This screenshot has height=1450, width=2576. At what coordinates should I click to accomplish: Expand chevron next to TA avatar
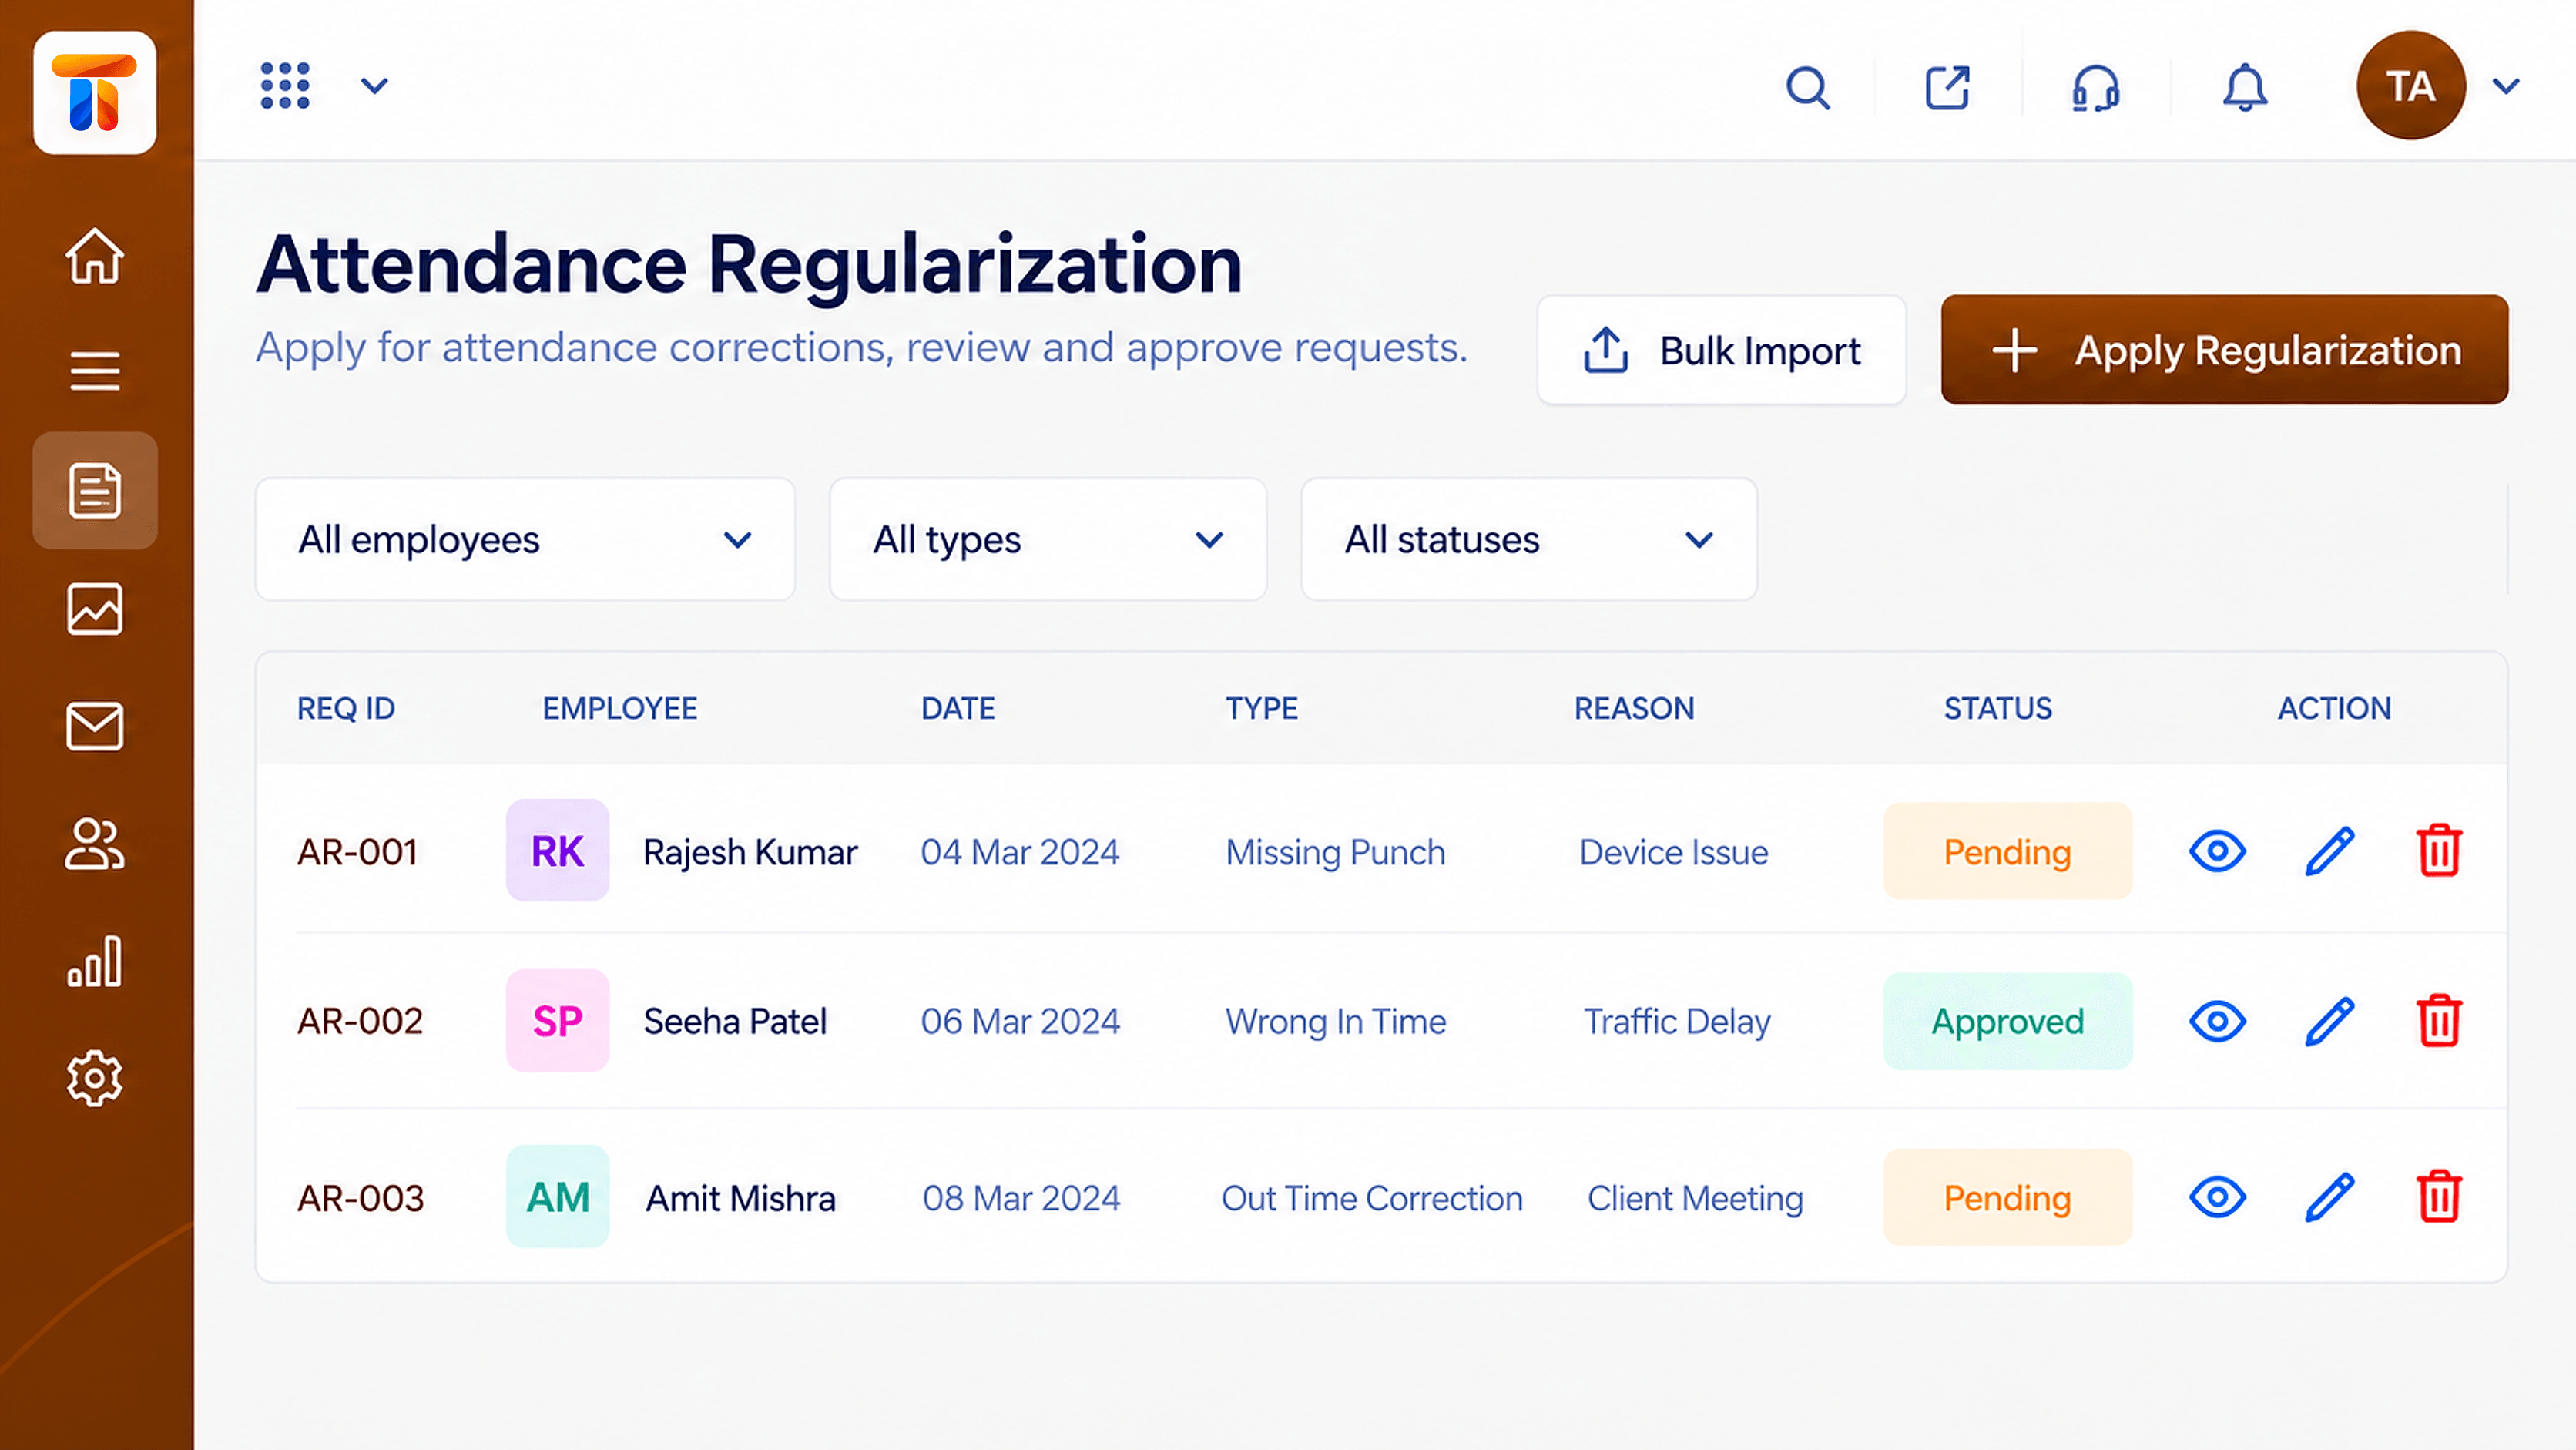tap(2505, 86)
